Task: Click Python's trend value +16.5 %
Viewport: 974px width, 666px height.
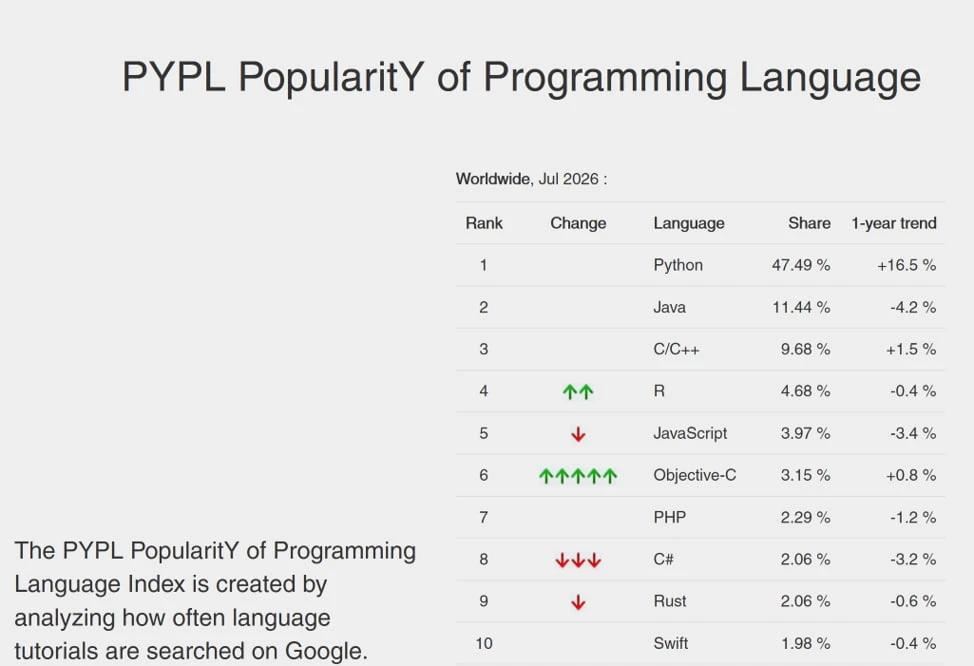Action: pyautogui.click(x=906, y=265)
